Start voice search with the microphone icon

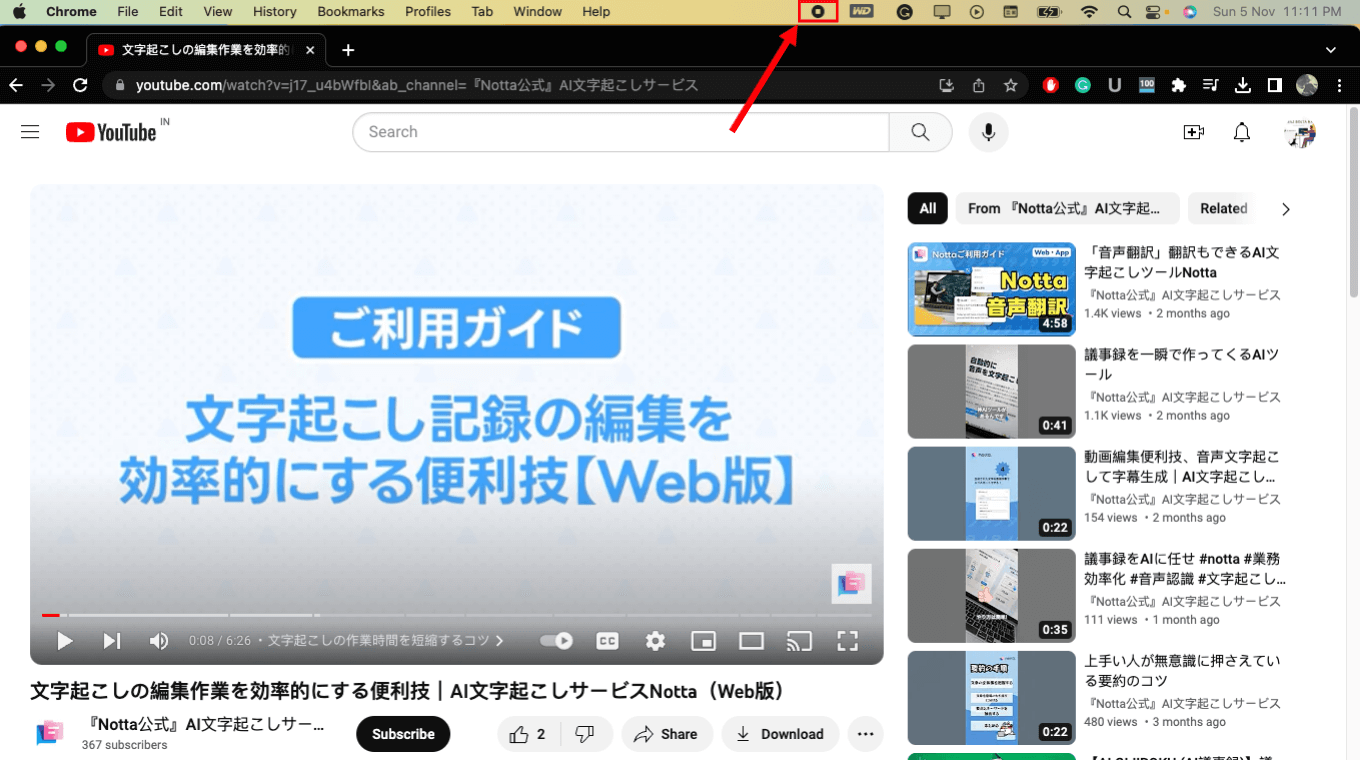pyautogui.click(x=988, y=132)
